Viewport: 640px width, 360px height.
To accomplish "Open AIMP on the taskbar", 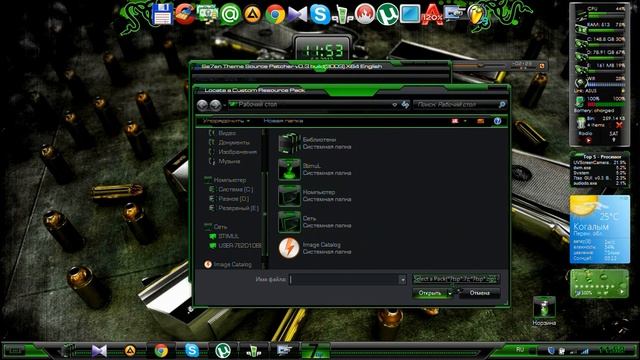I will coord(130,351).
